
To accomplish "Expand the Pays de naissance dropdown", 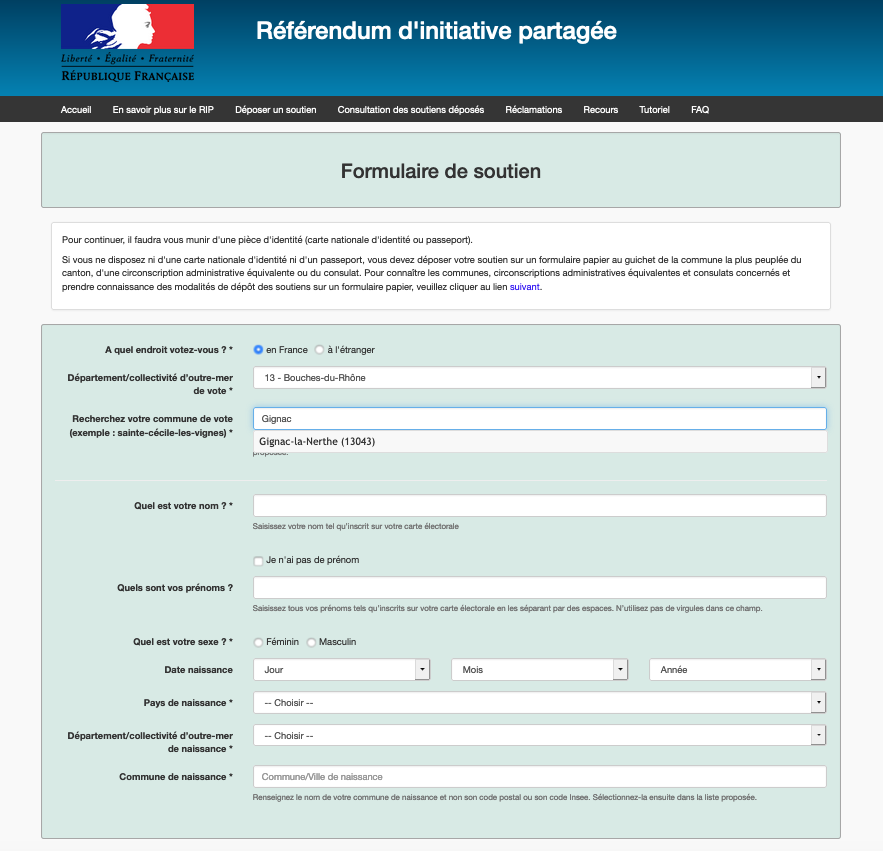I will (x=539, y=703).
